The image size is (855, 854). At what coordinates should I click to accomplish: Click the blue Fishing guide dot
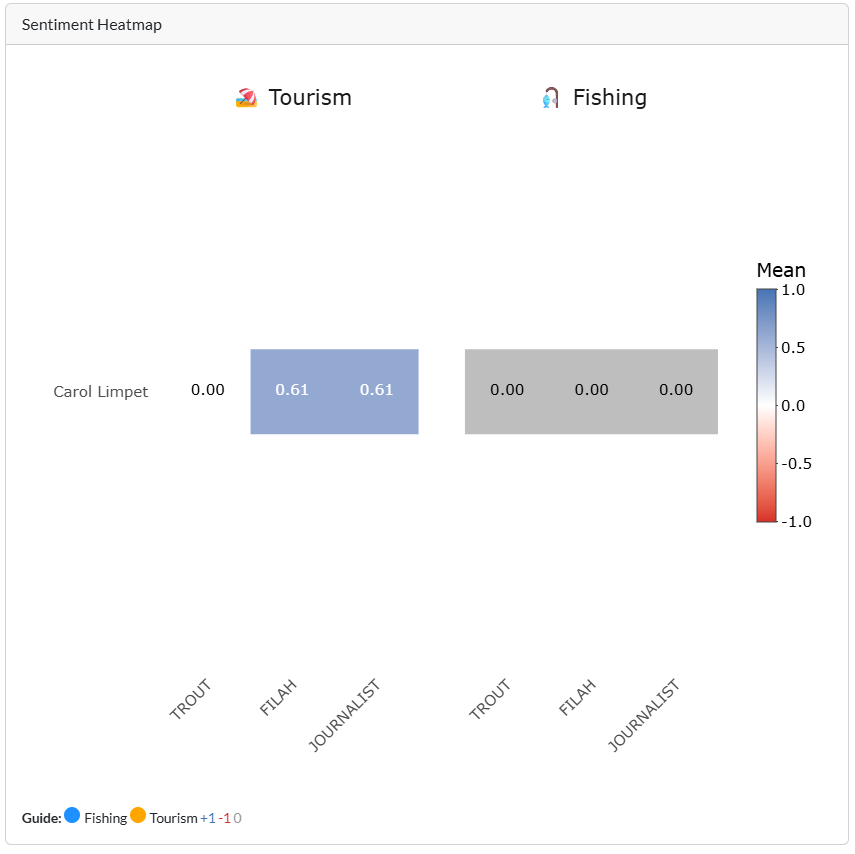(x=72, y=816)
